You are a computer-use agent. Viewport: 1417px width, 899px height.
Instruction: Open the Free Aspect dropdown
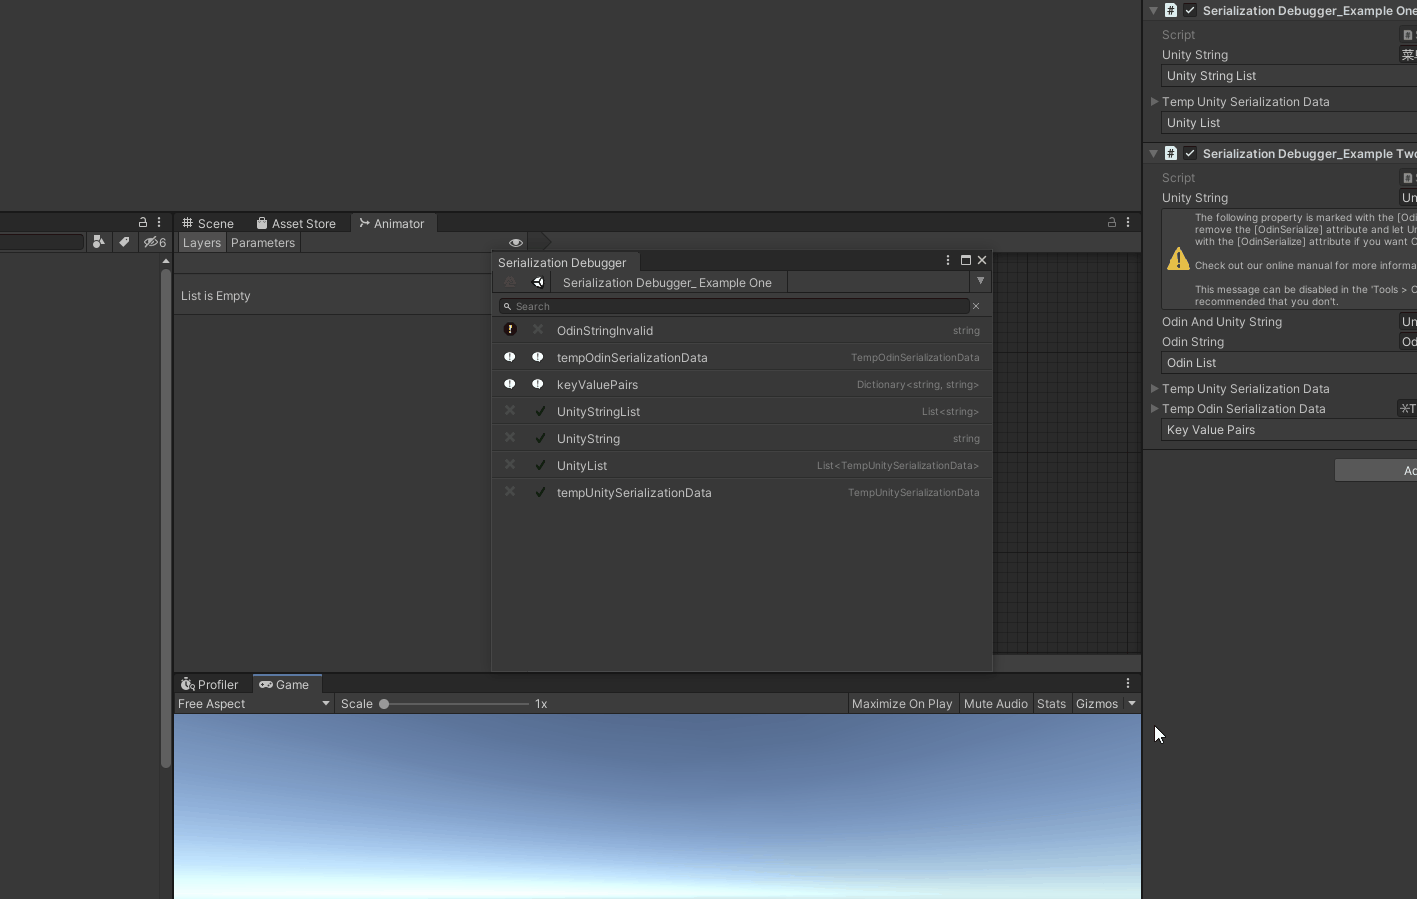coord(254,704)
